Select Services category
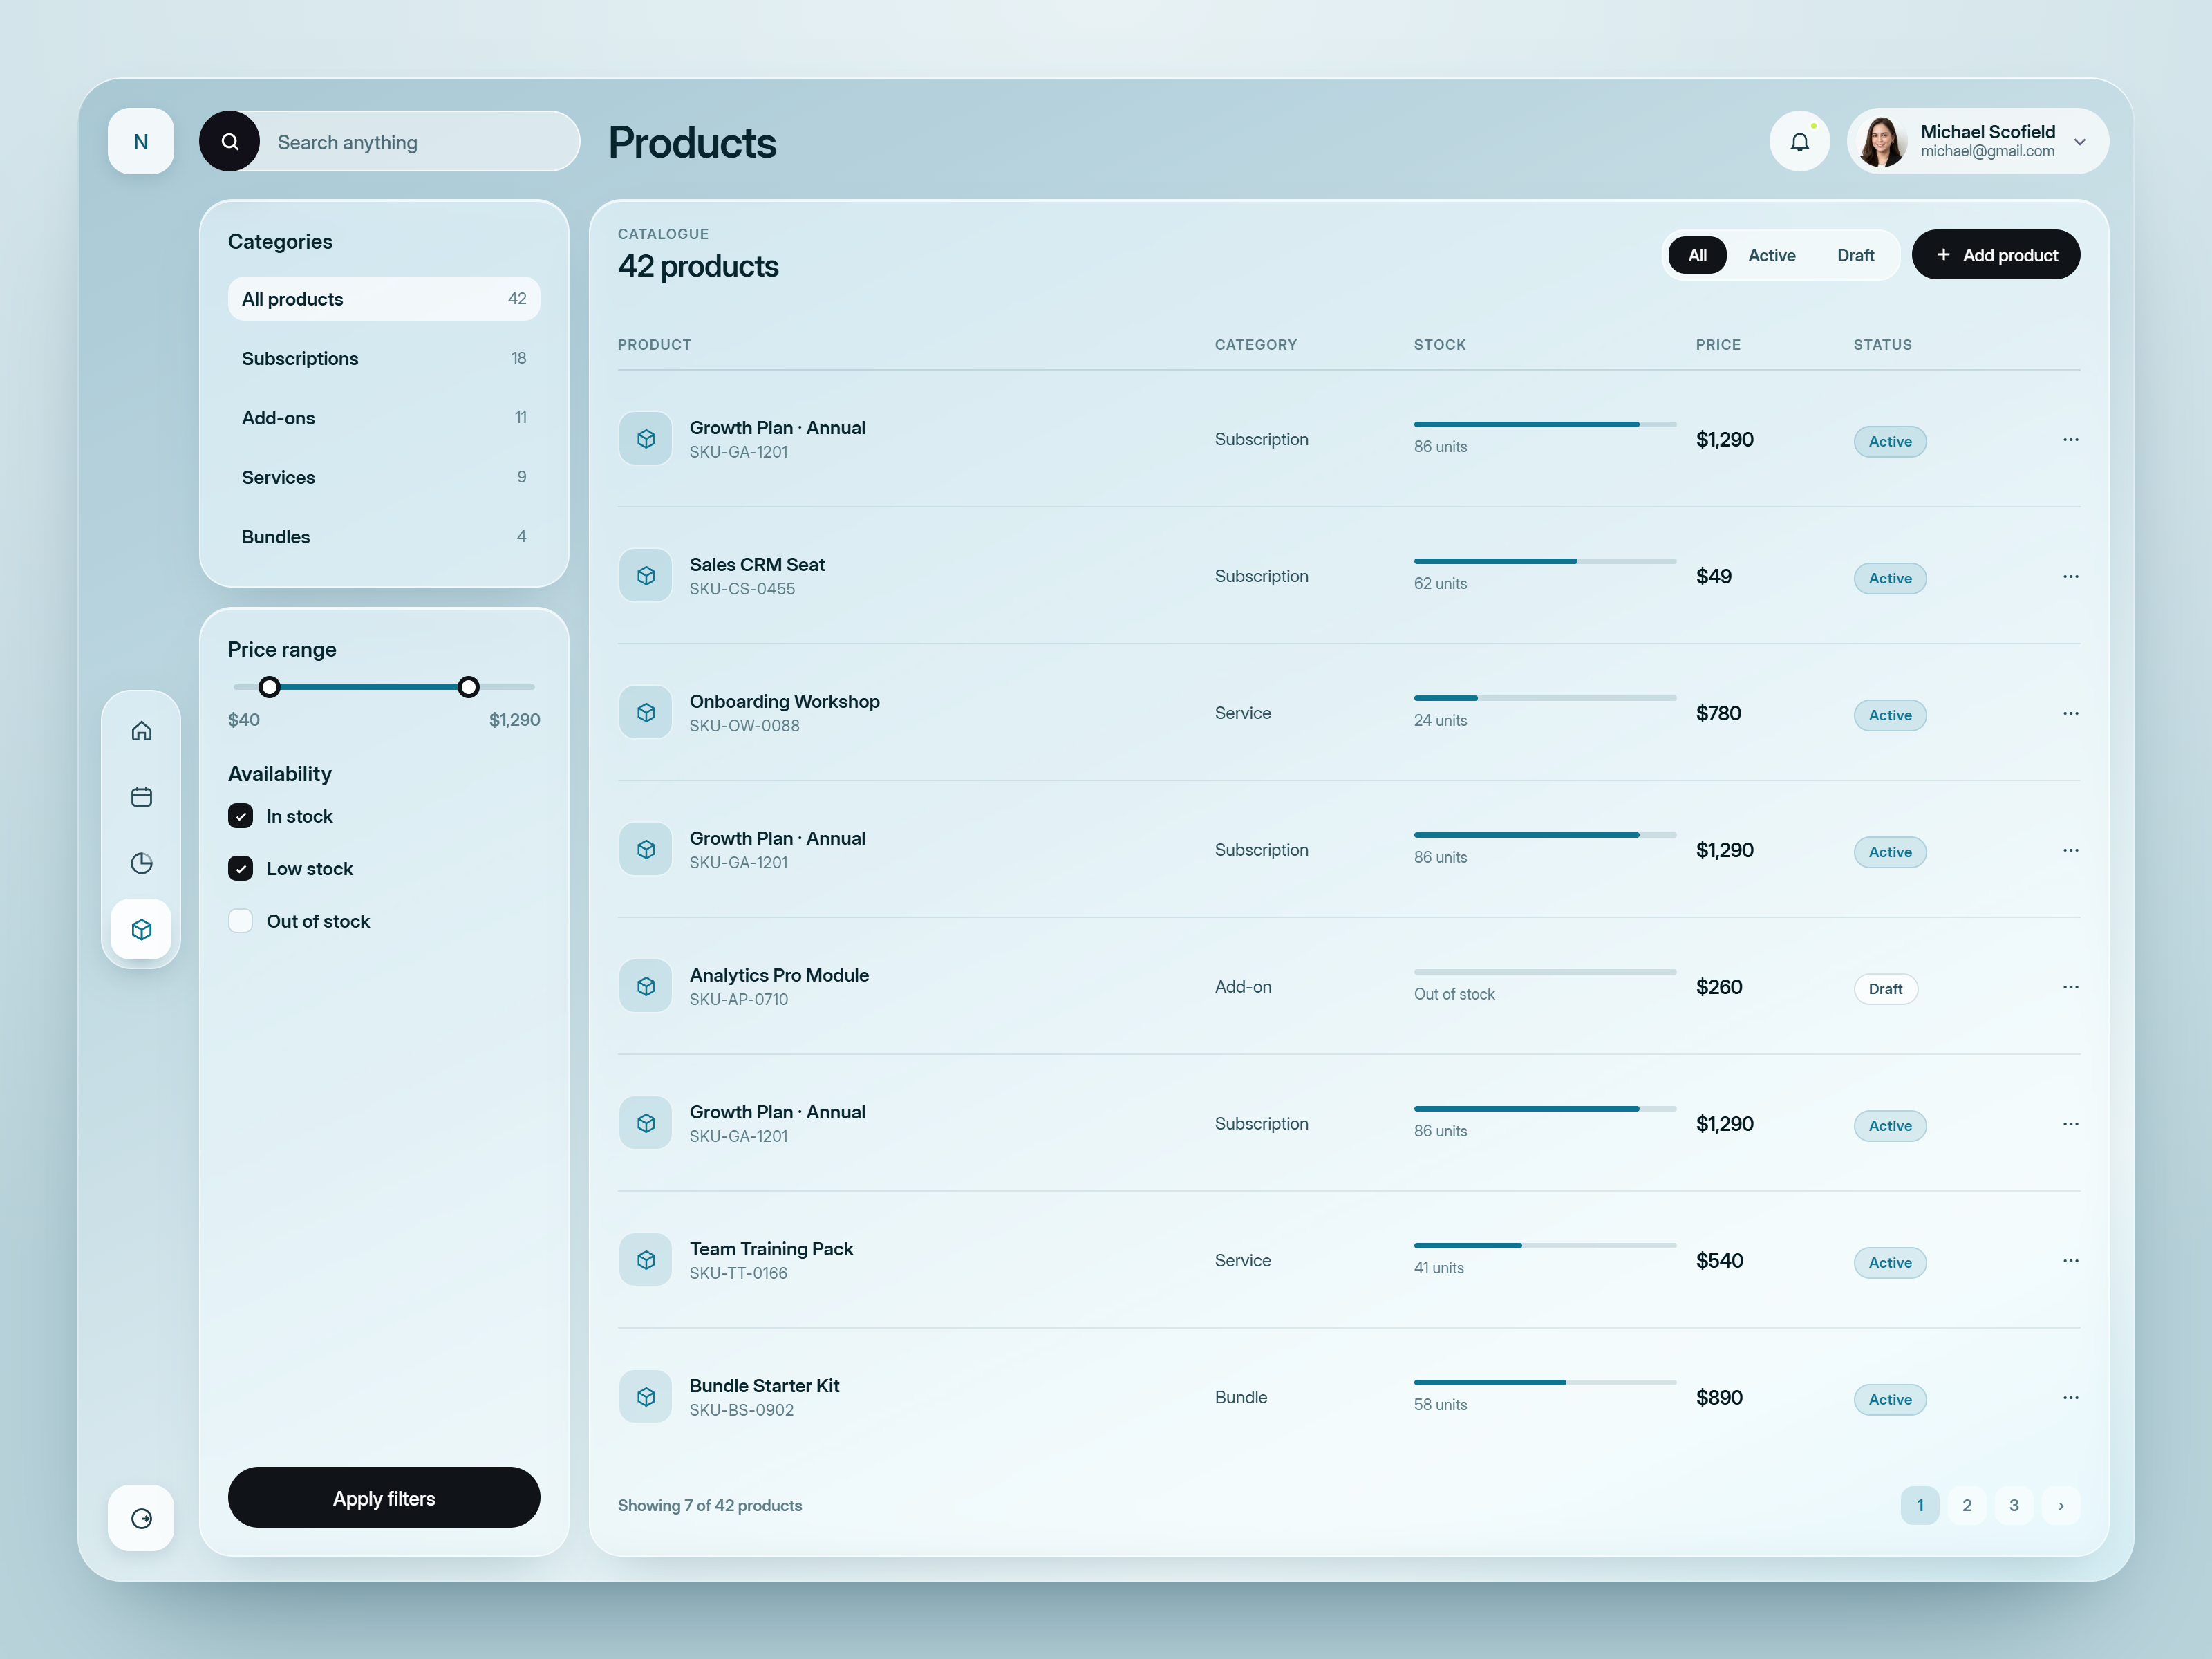The image size is (2212, 1659). pyautogui.click(x=384, y=477)
